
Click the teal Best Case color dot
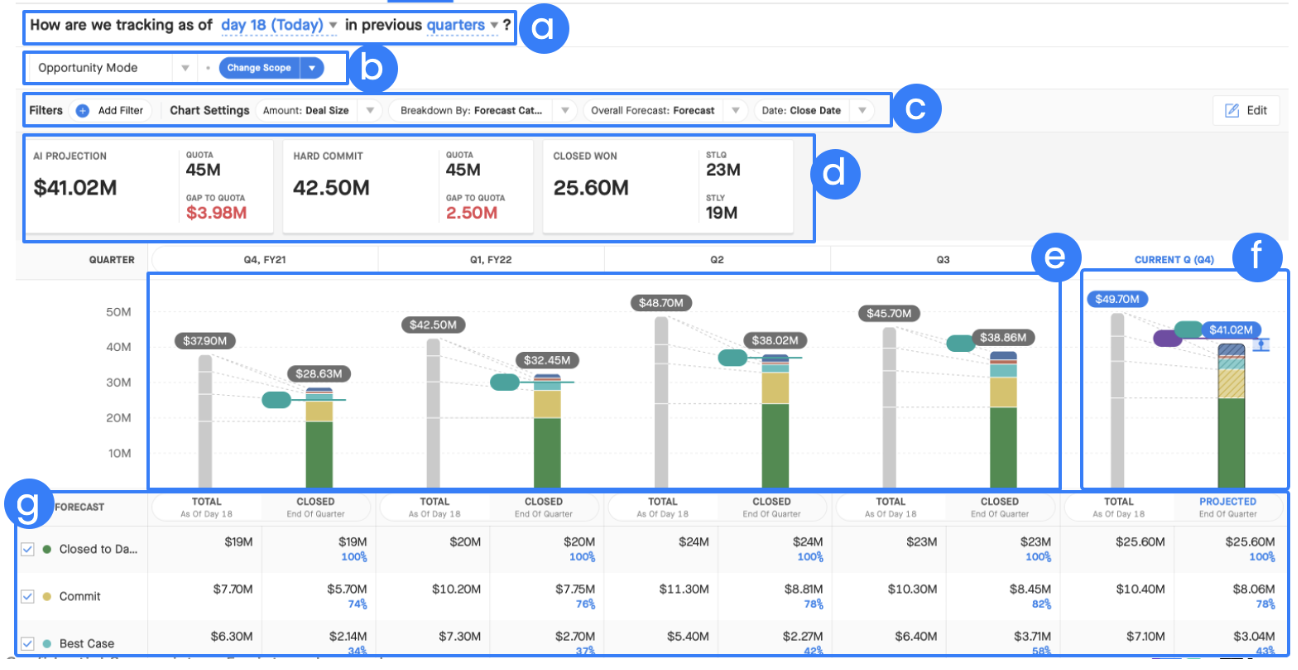[x=47, y=643]
